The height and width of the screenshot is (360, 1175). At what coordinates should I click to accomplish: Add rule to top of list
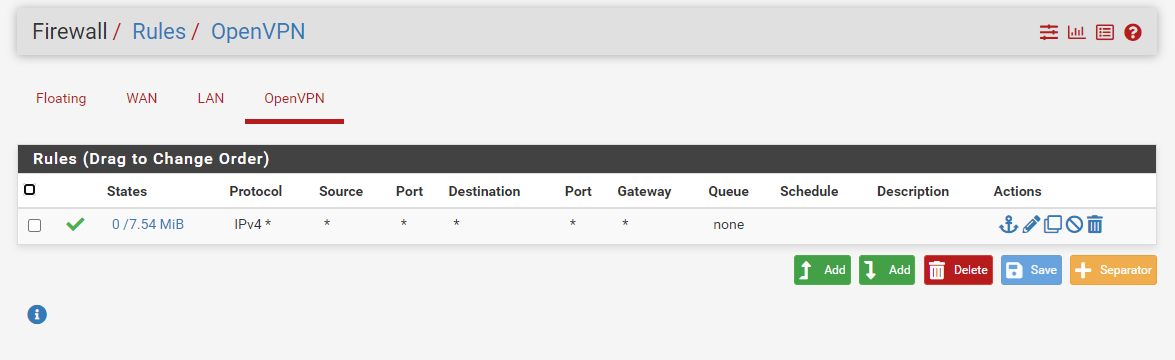point(822,270)
